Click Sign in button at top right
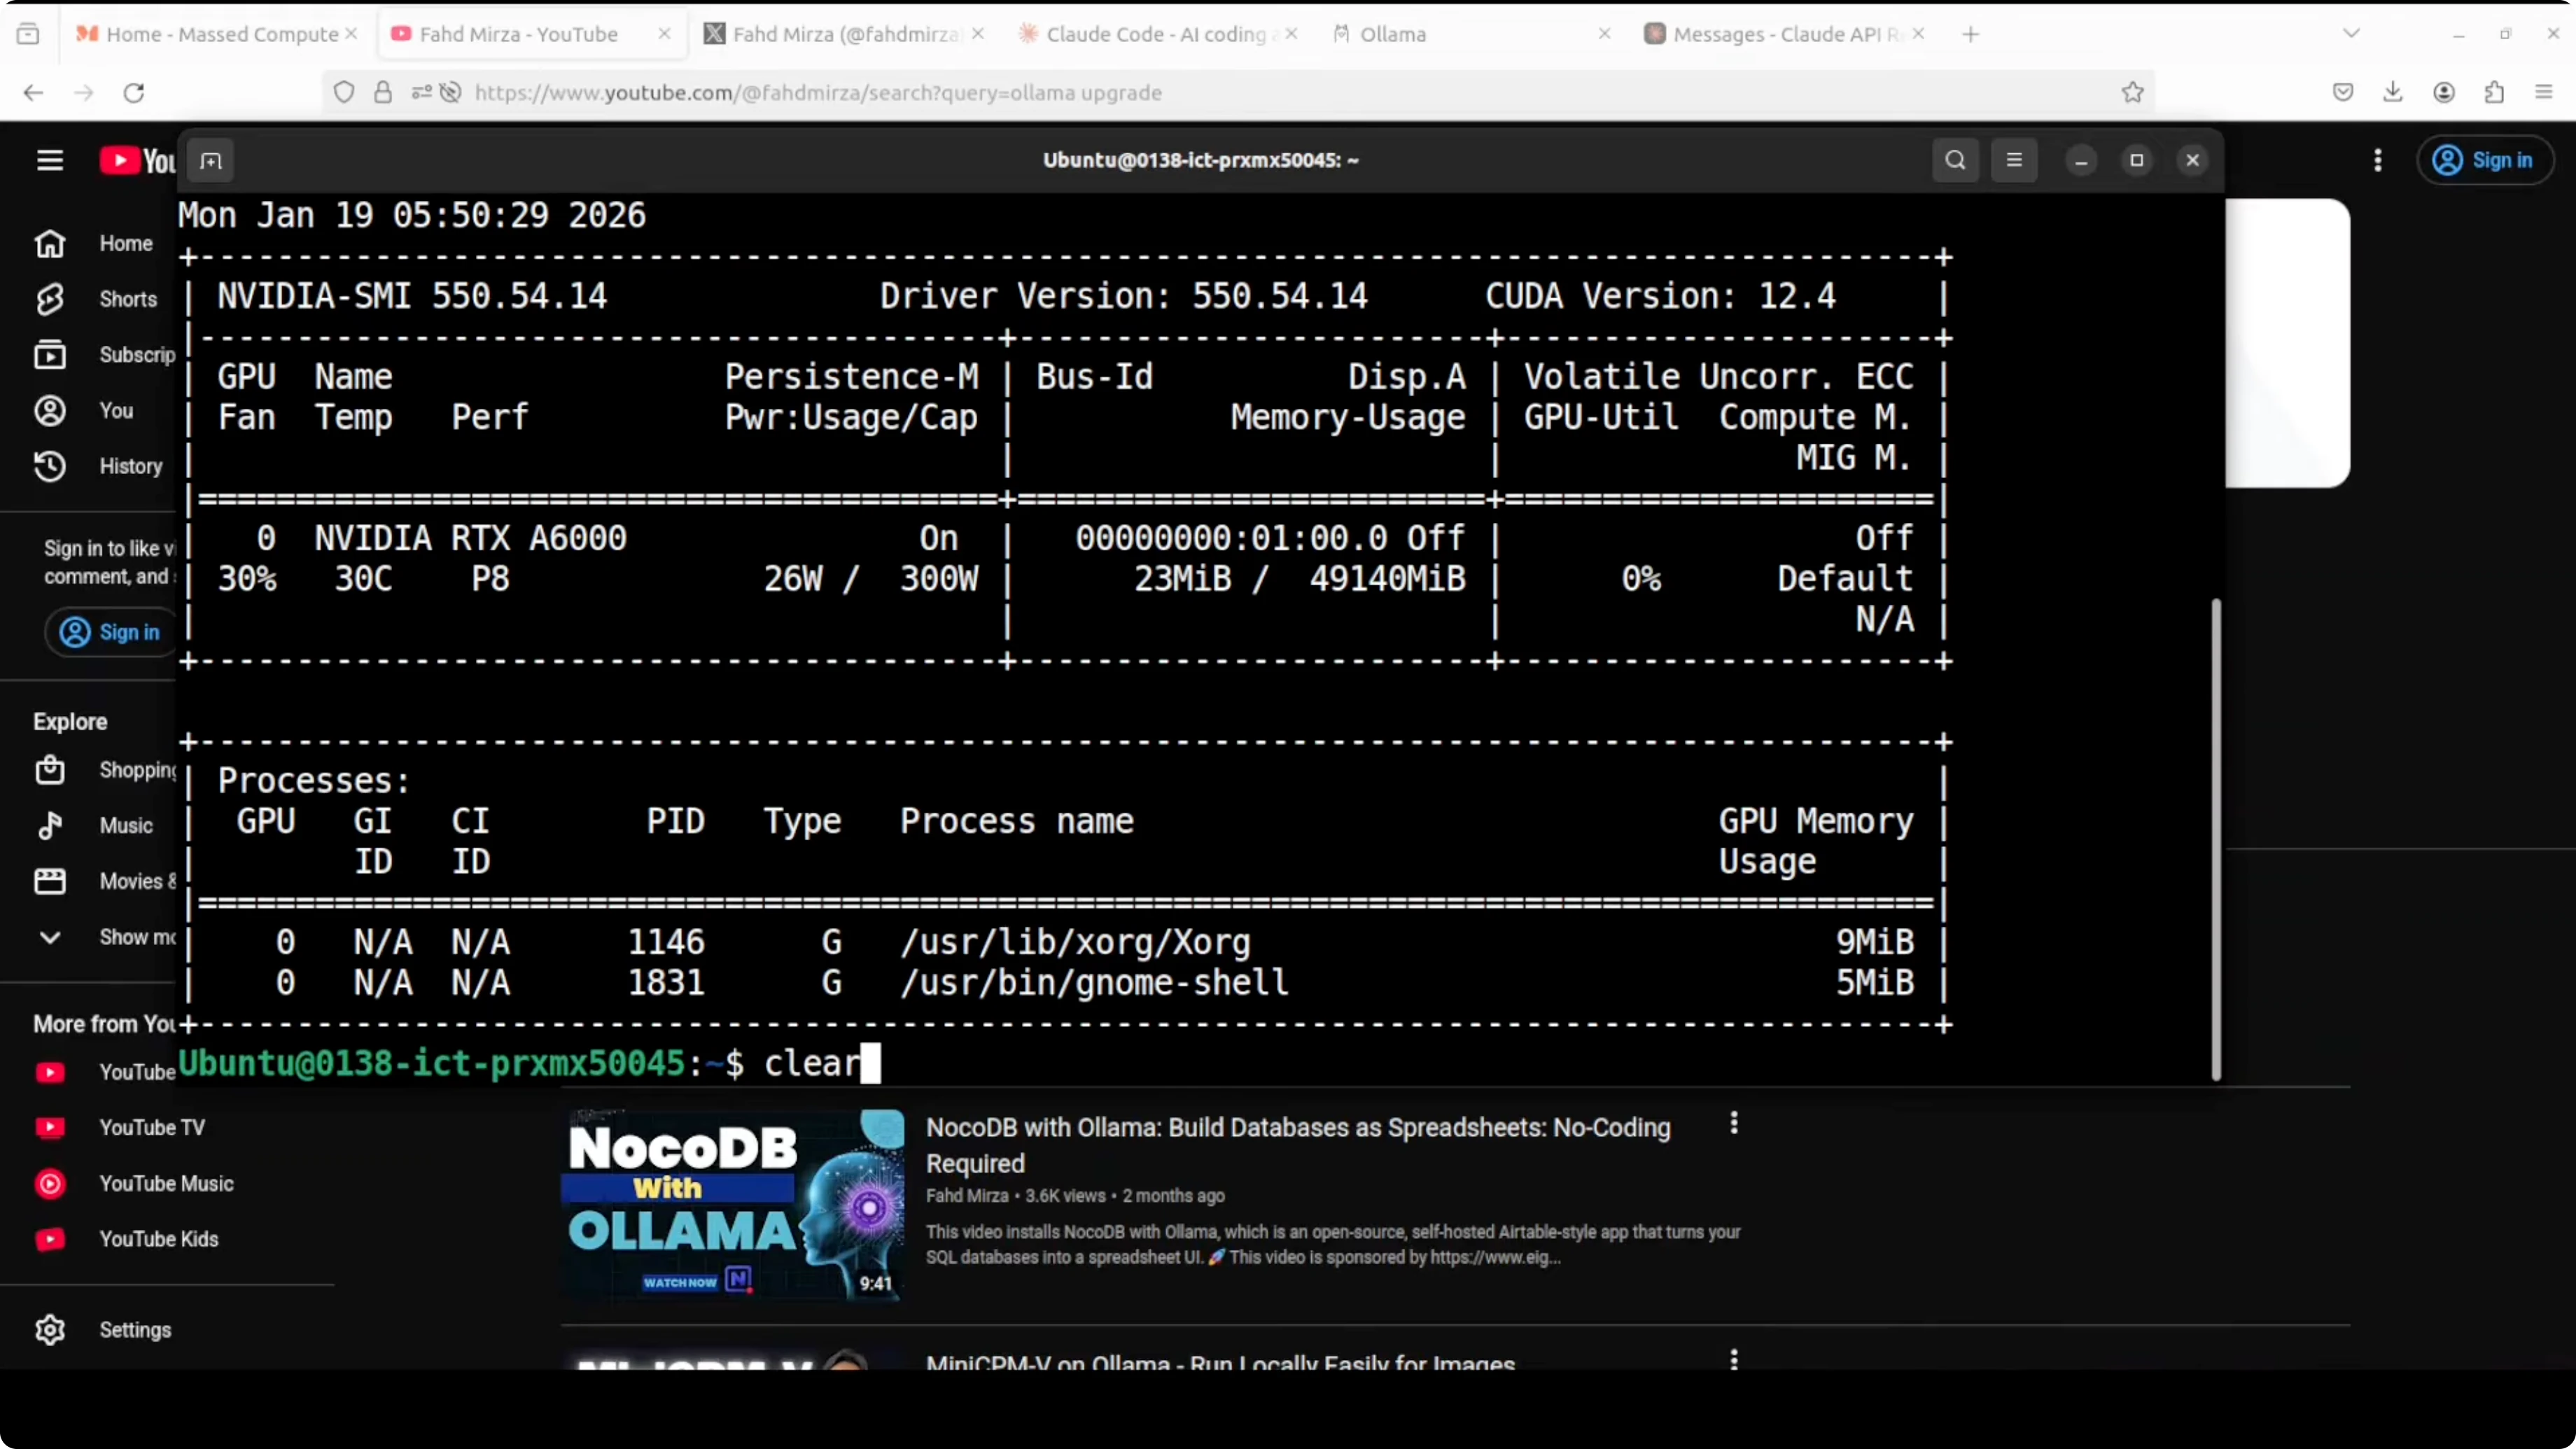Viewport: 2576px width, 1449px height. [2484, 160]
